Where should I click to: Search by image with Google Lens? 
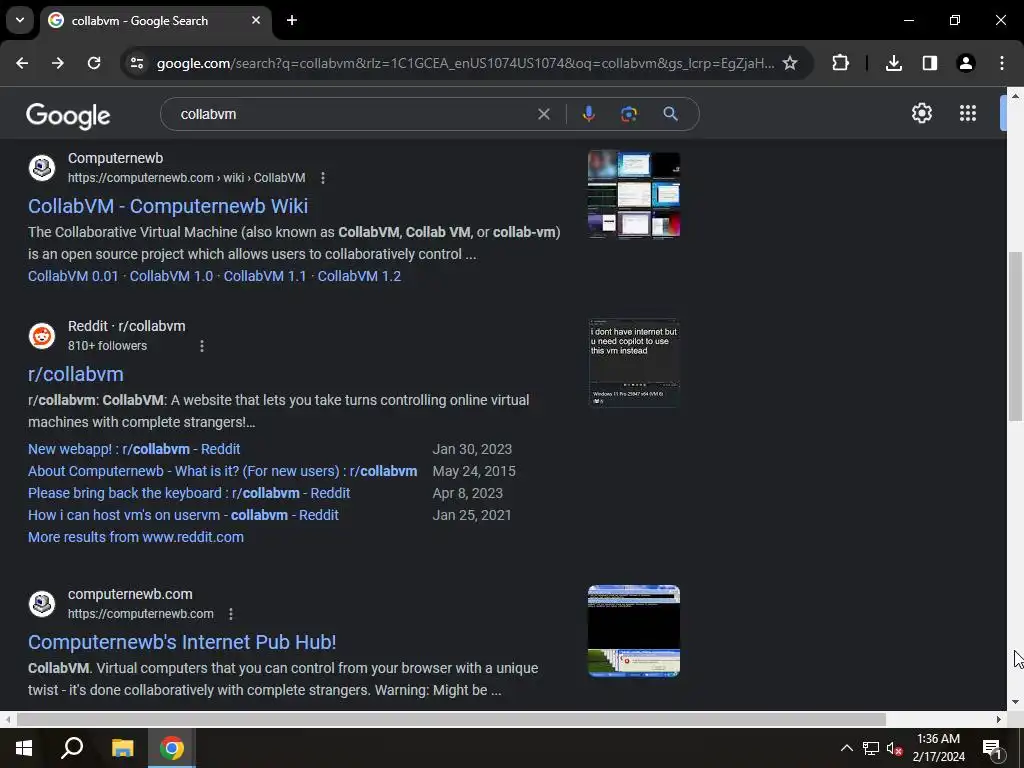629,114
